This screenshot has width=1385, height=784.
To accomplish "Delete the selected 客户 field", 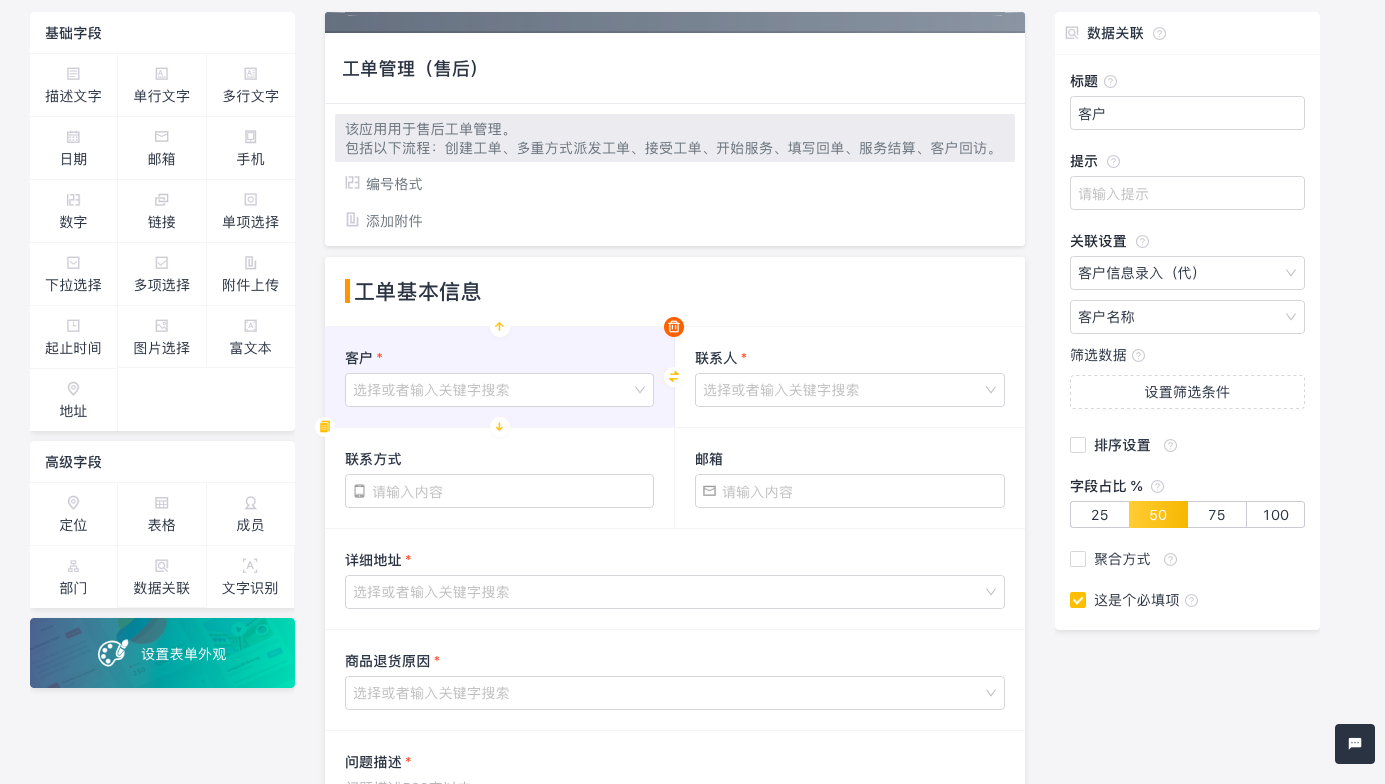I will [x=674, y=327].
